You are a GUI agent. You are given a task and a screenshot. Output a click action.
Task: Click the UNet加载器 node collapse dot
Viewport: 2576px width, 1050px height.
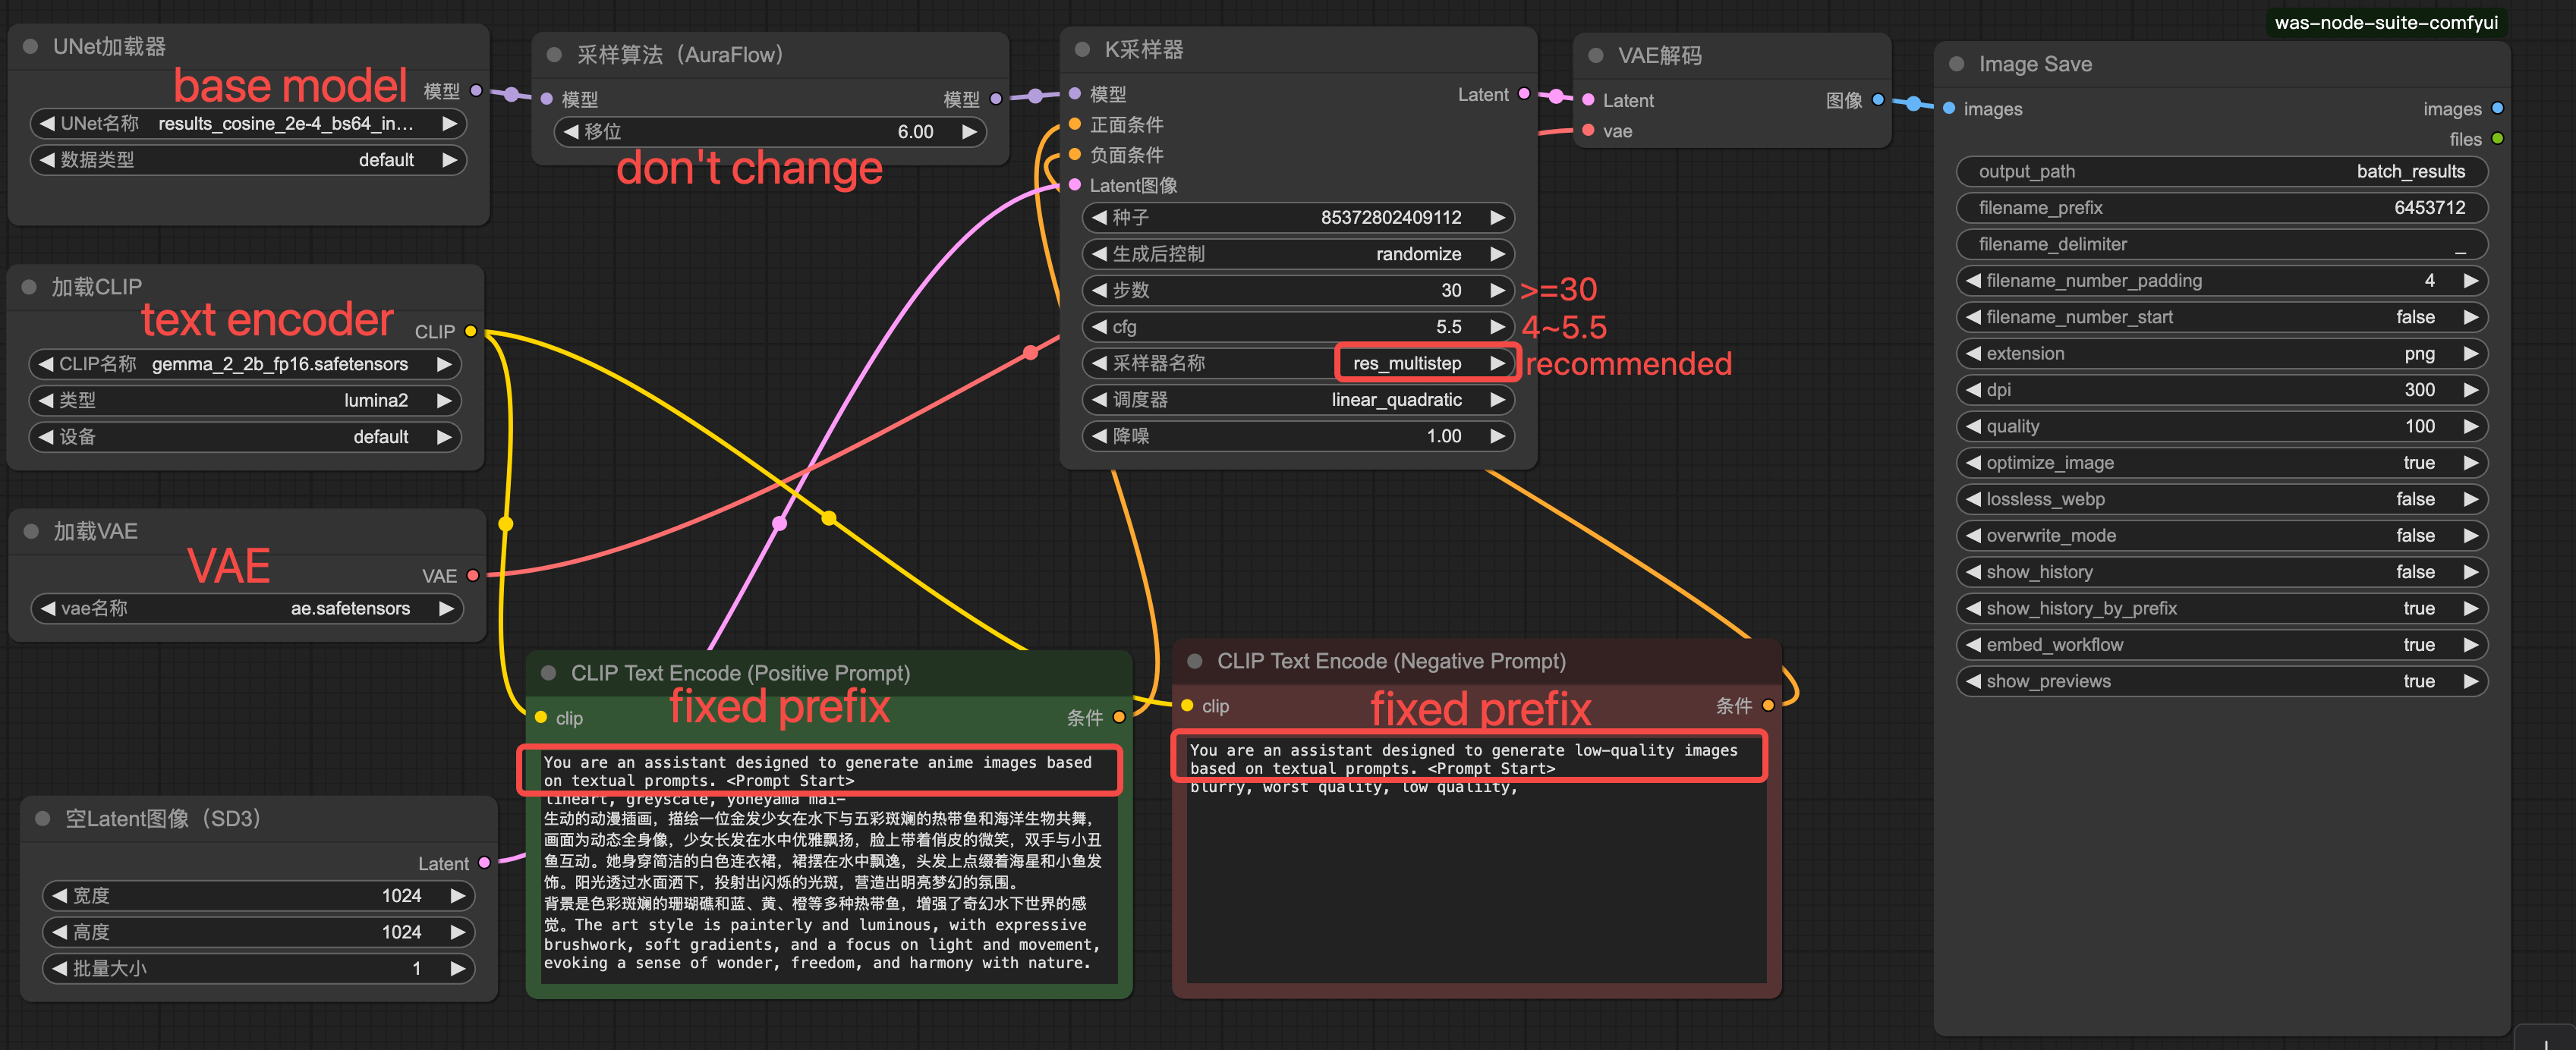point(30,47)
